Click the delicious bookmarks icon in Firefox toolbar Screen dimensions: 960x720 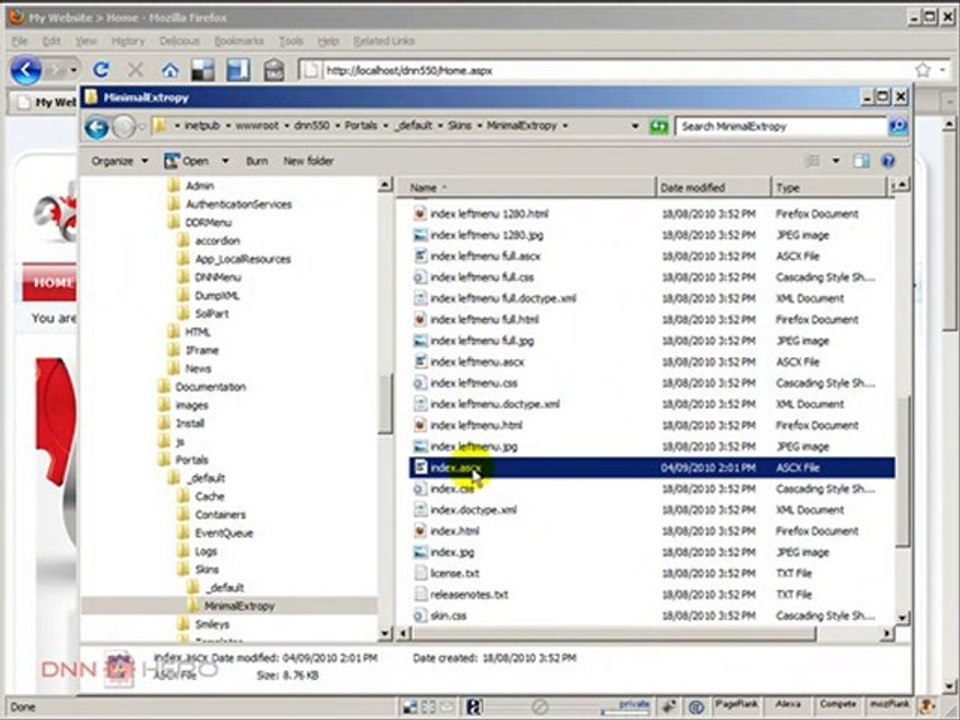(x=203, y=70)
